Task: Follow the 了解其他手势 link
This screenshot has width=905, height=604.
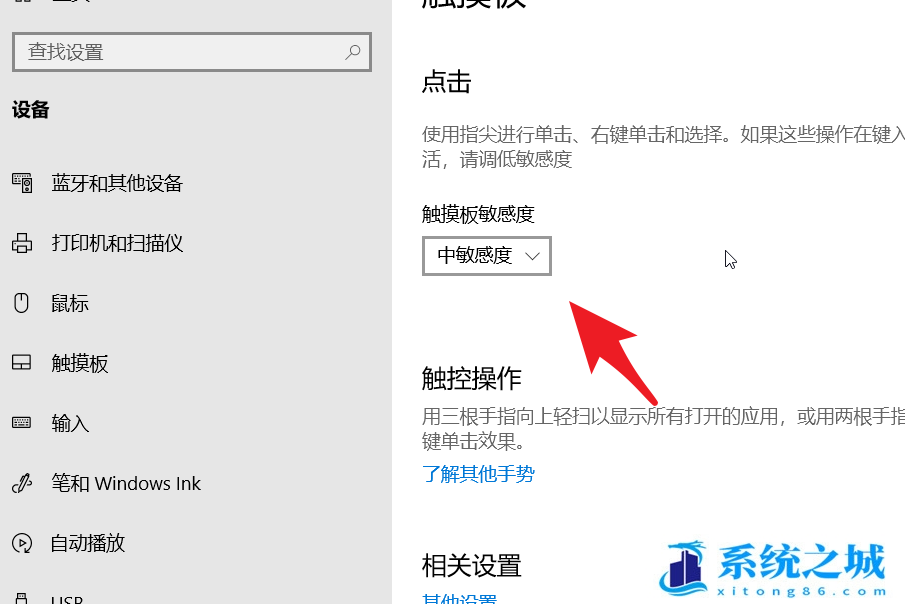Action: coord(478,474)
